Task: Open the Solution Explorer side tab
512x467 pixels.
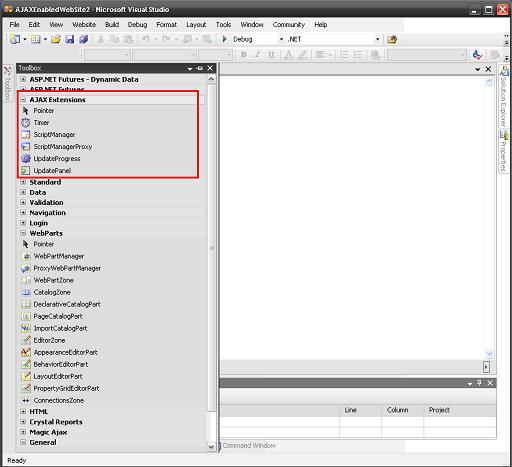Action: click(x=503, y=97)
